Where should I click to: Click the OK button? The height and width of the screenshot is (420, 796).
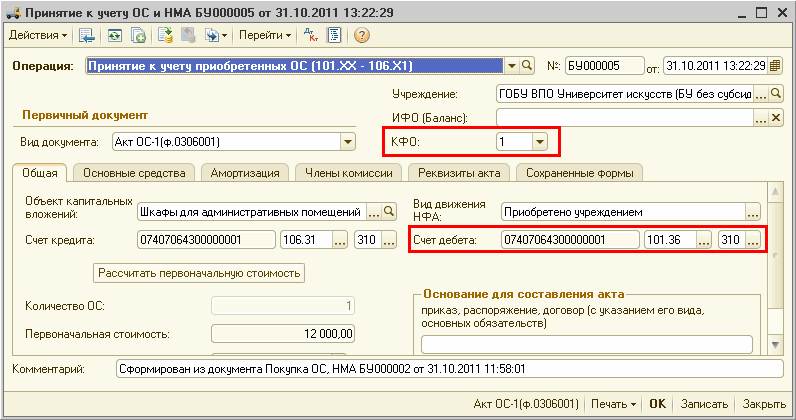[x=657, y=404]
